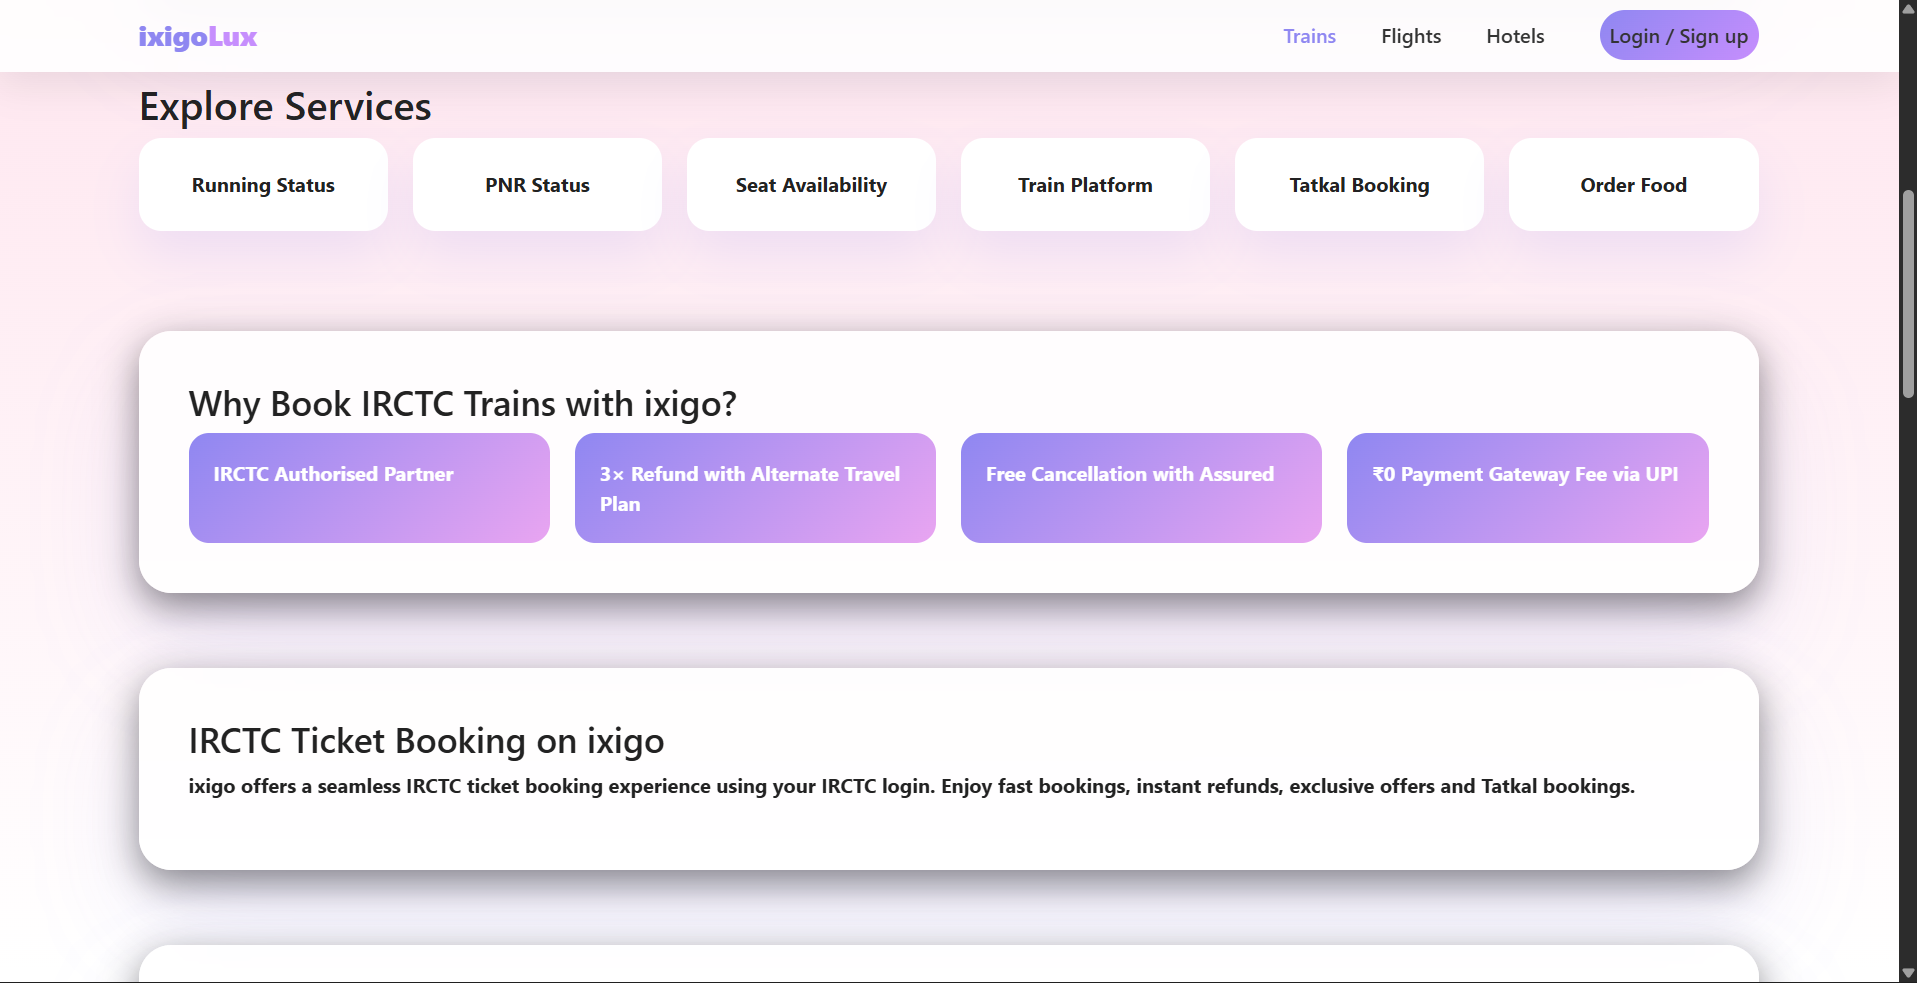1917x983 pixels.
Task: Click the scrollbar down arrow
Action: pos(1908,973)
